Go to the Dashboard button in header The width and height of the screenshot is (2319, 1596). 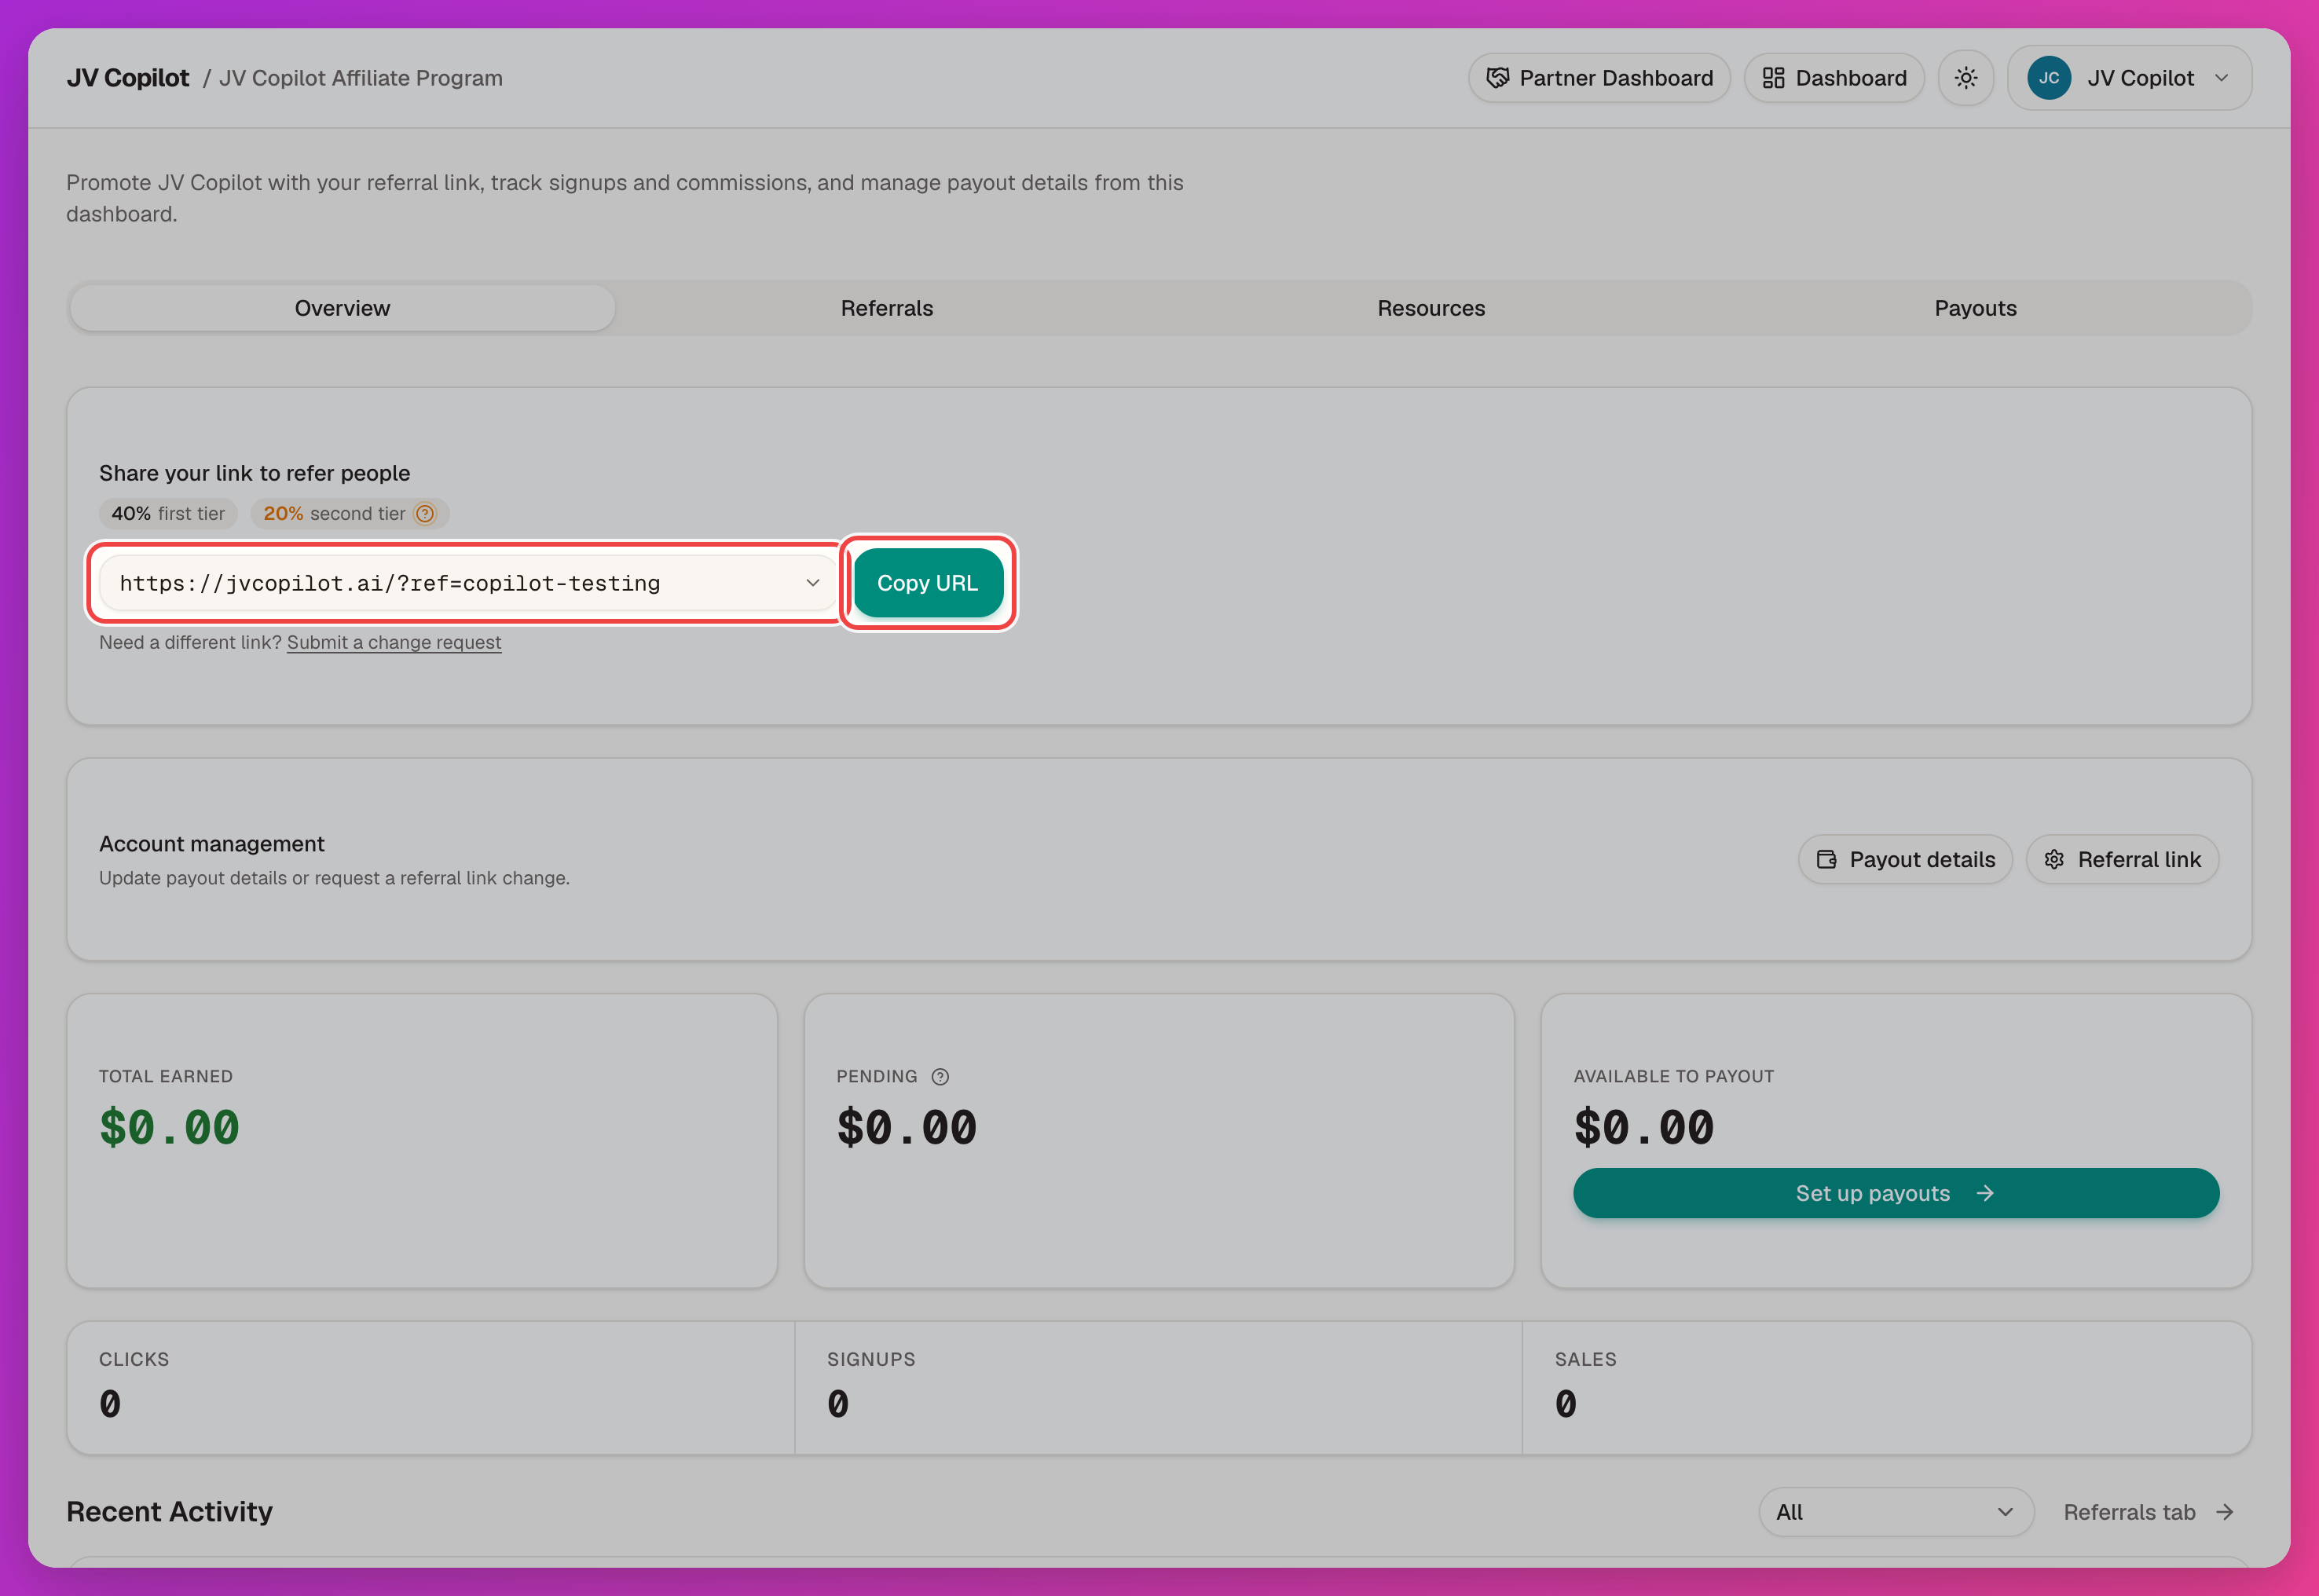coord(1834,78)
